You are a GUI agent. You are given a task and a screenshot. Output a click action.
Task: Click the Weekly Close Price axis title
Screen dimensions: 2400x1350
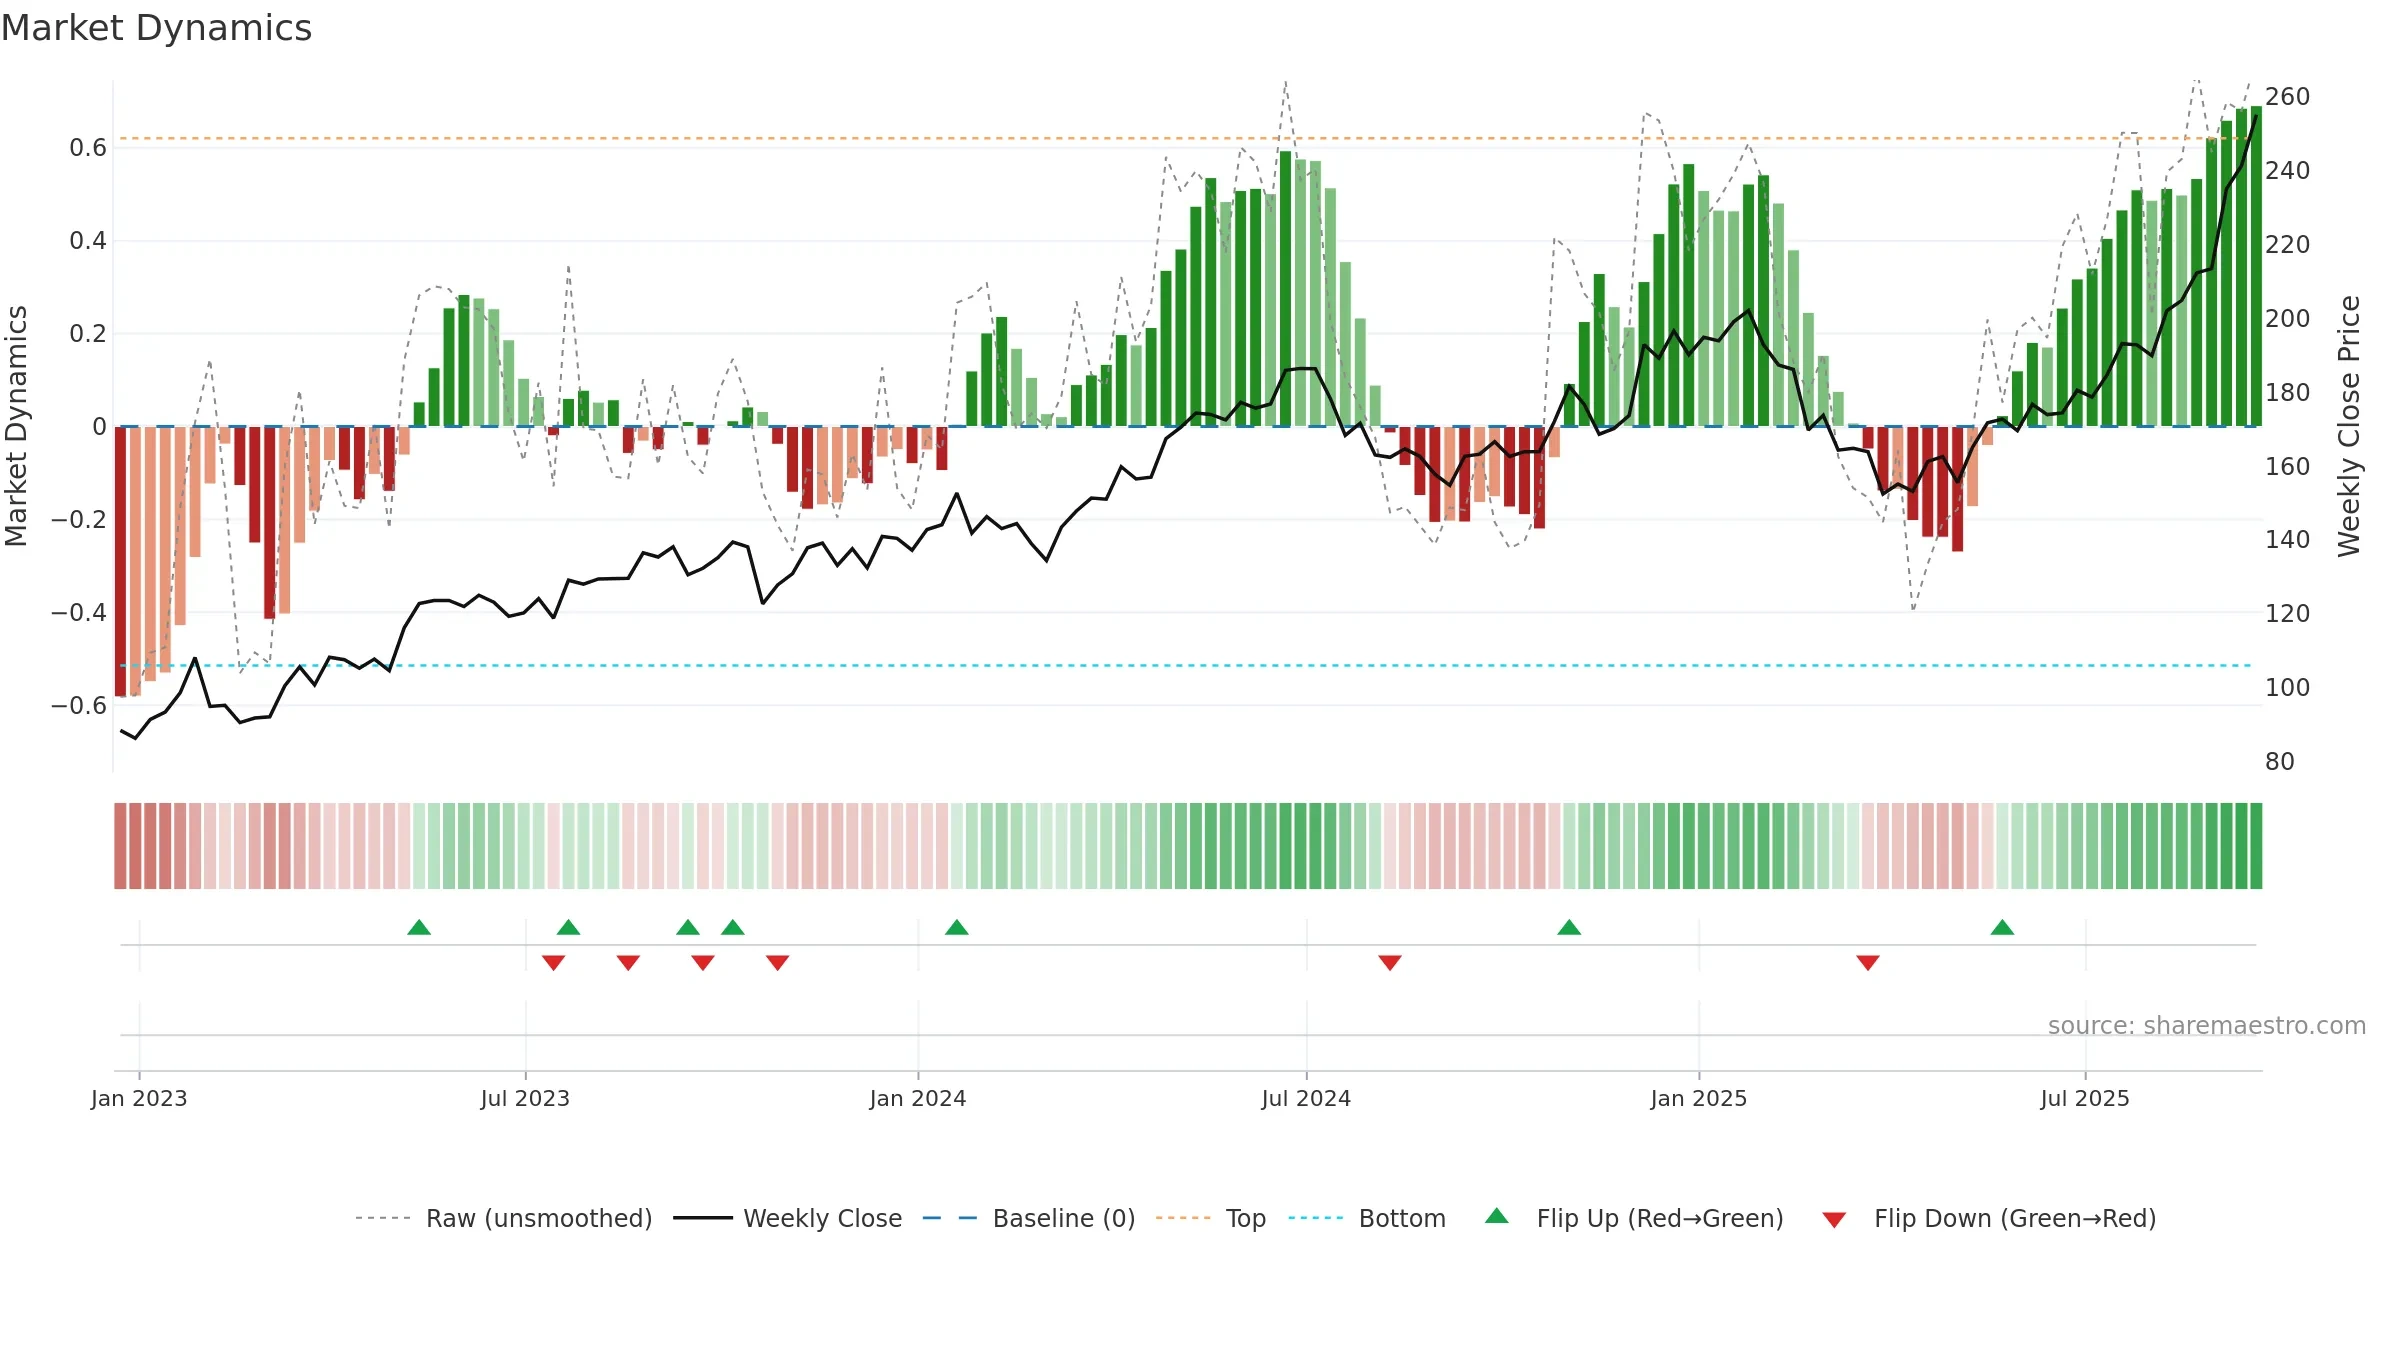click(2349, 426)
